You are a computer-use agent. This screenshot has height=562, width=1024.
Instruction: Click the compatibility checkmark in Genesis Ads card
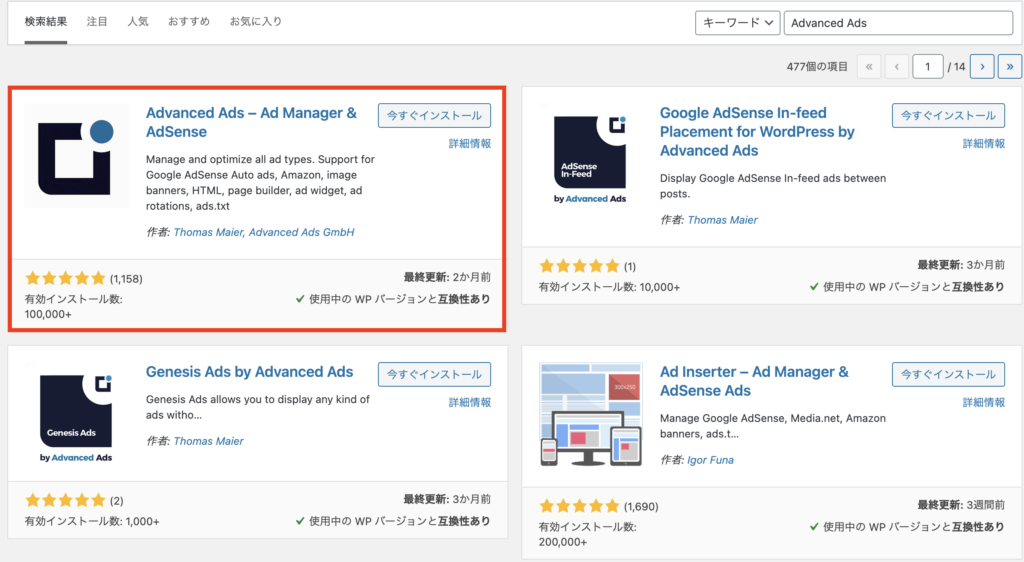[300, 521]
